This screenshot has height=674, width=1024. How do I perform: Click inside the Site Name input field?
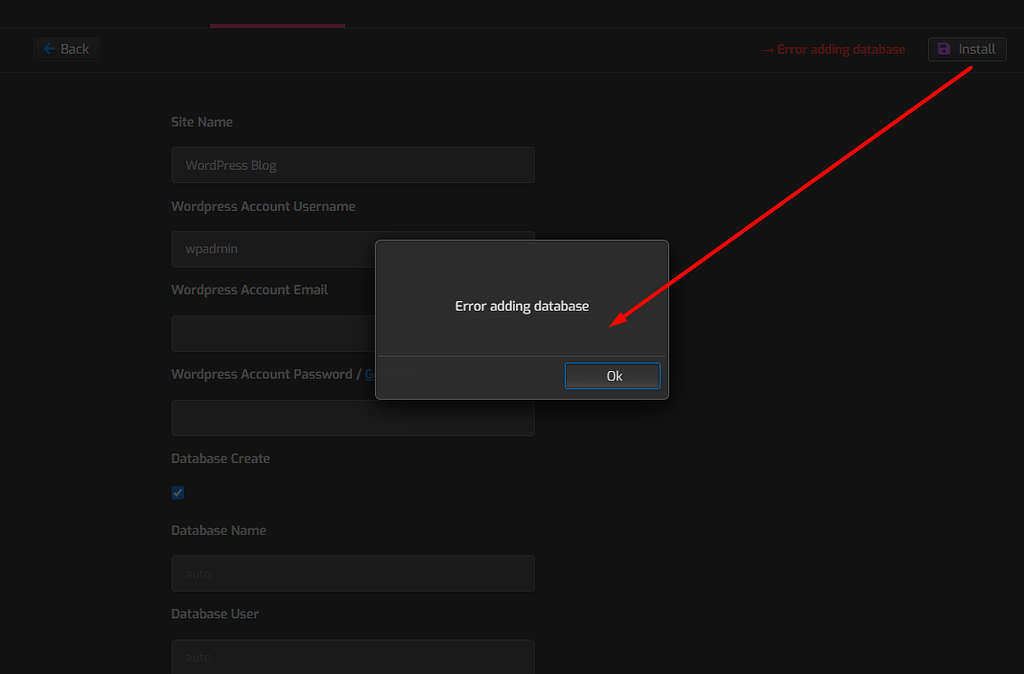click(x=352, y=164)
